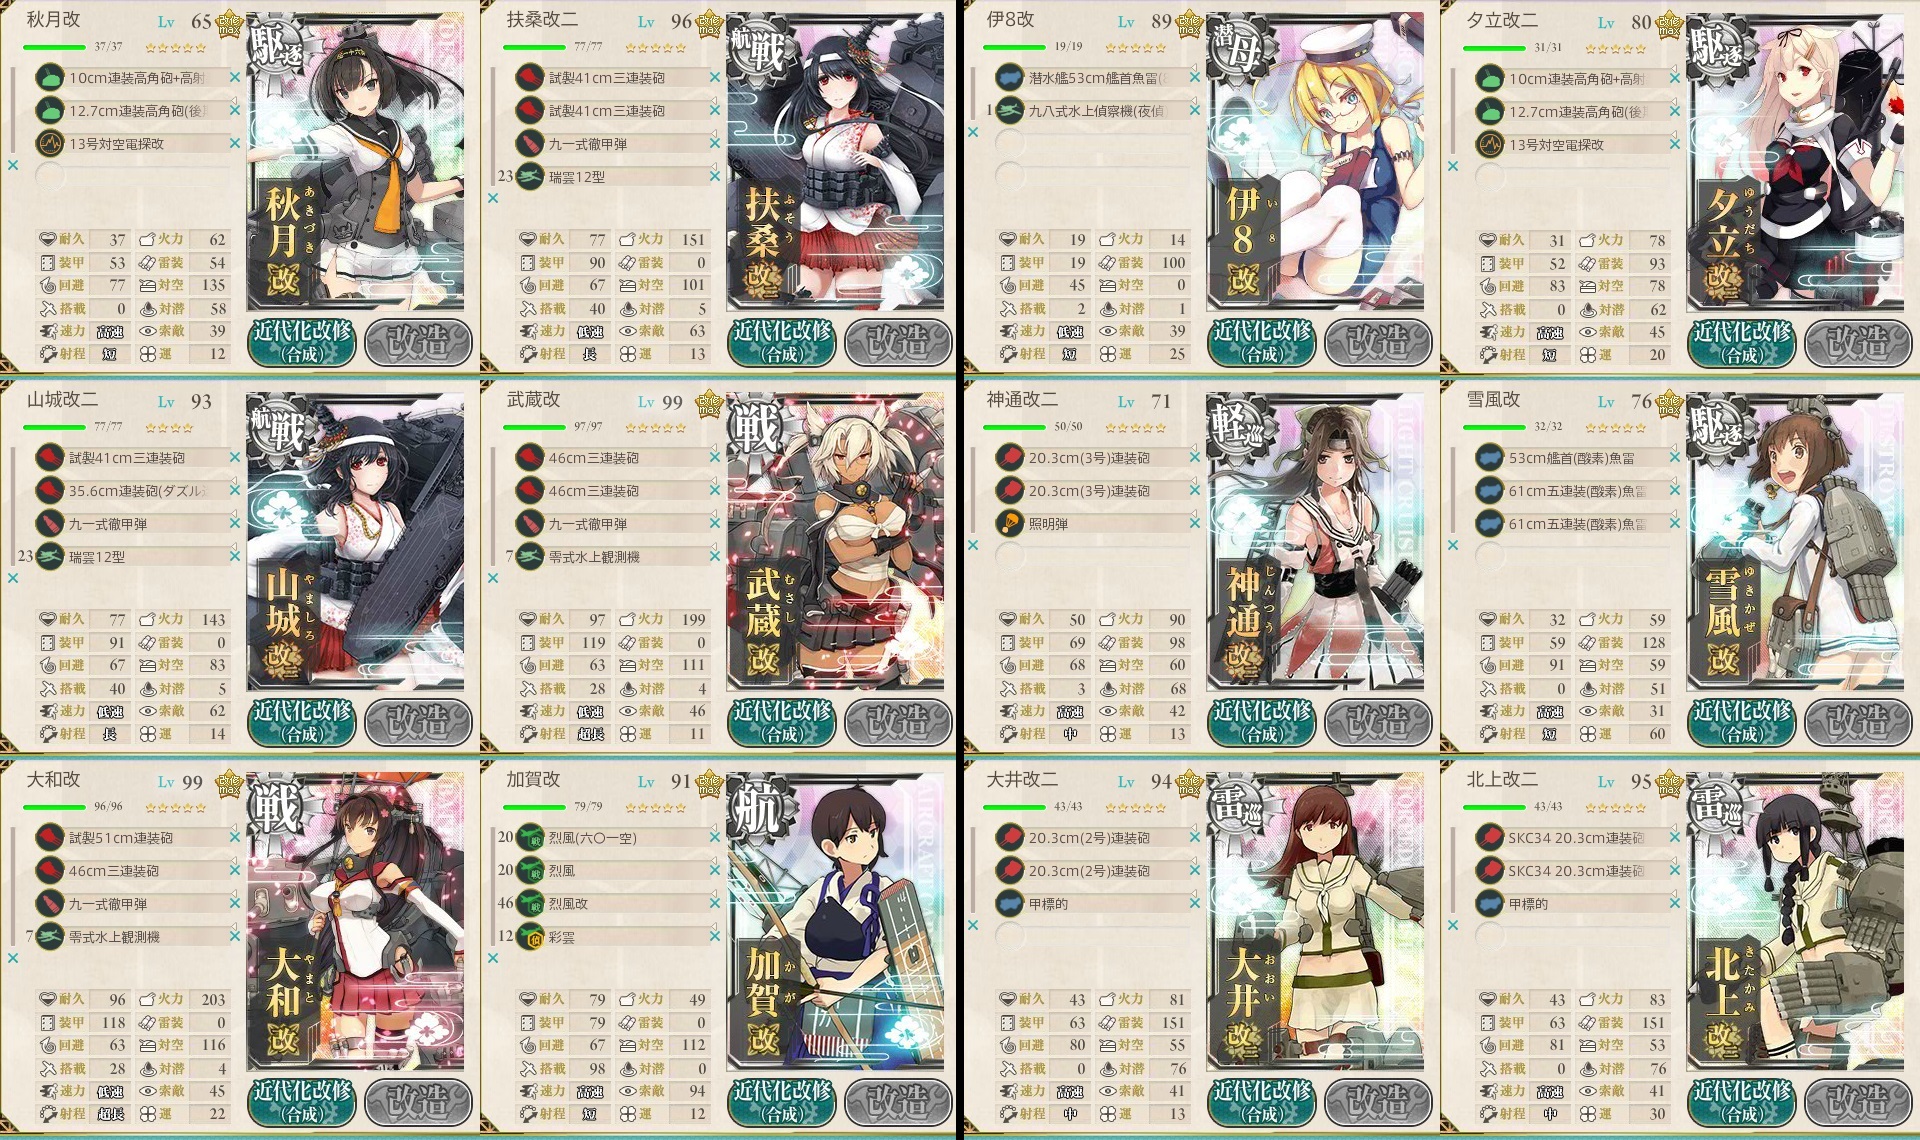Click the 烈風(六〇一空) fighter icon on 加賀改
Image resolution: width=1920 pixels, height=1140 pixels.
530,837
